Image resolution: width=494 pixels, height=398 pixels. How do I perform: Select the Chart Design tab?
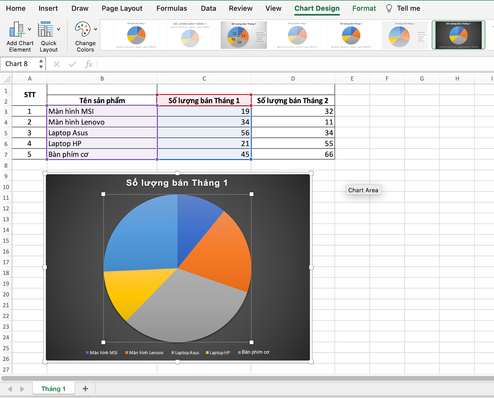317,8
